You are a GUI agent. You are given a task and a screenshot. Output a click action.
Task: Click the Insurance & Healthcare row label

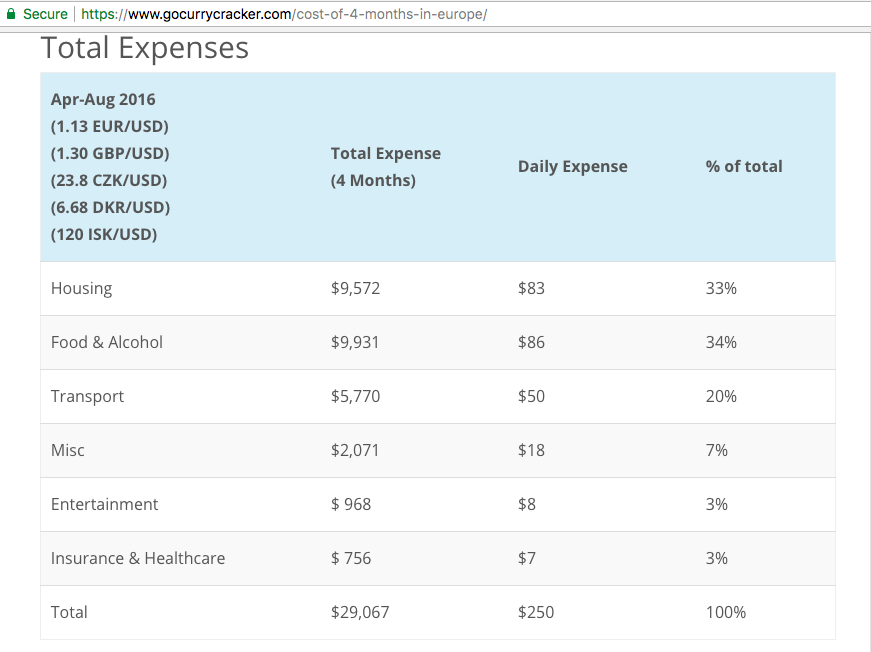137,558
